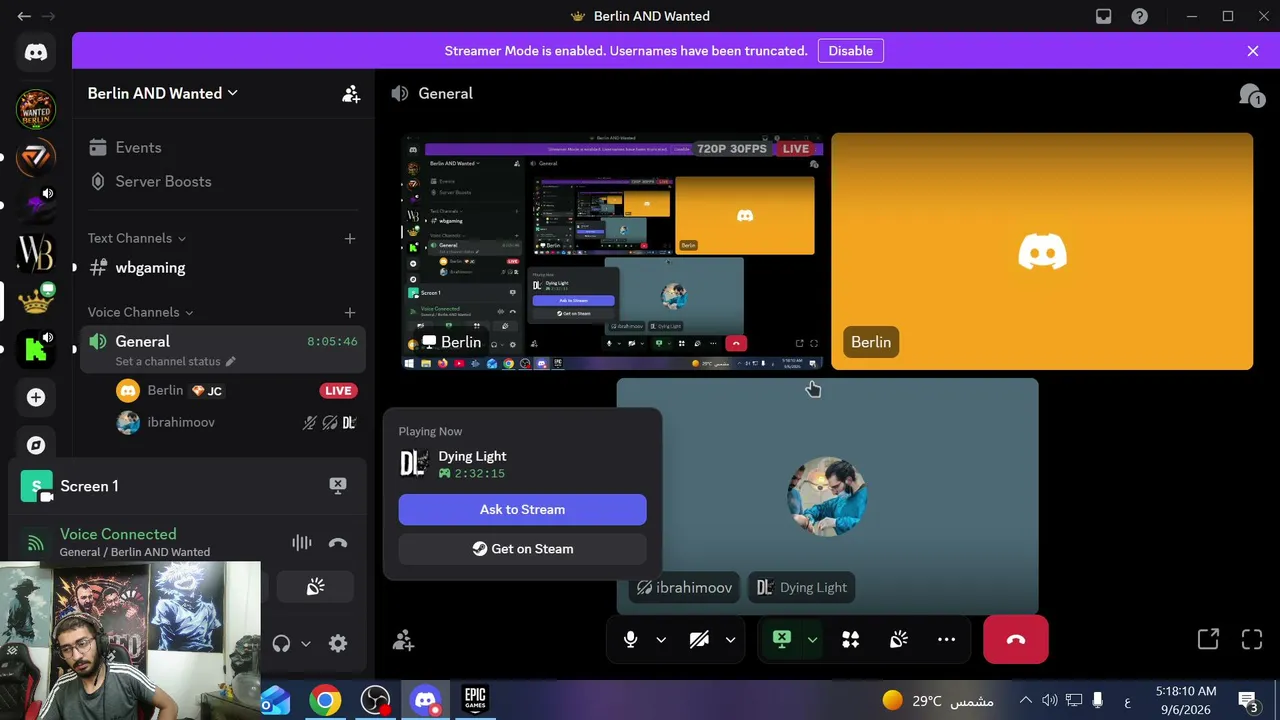Screen dimensions: 1280x720
Task: Navigate back with the left arrow
Action: click(24, 16)
